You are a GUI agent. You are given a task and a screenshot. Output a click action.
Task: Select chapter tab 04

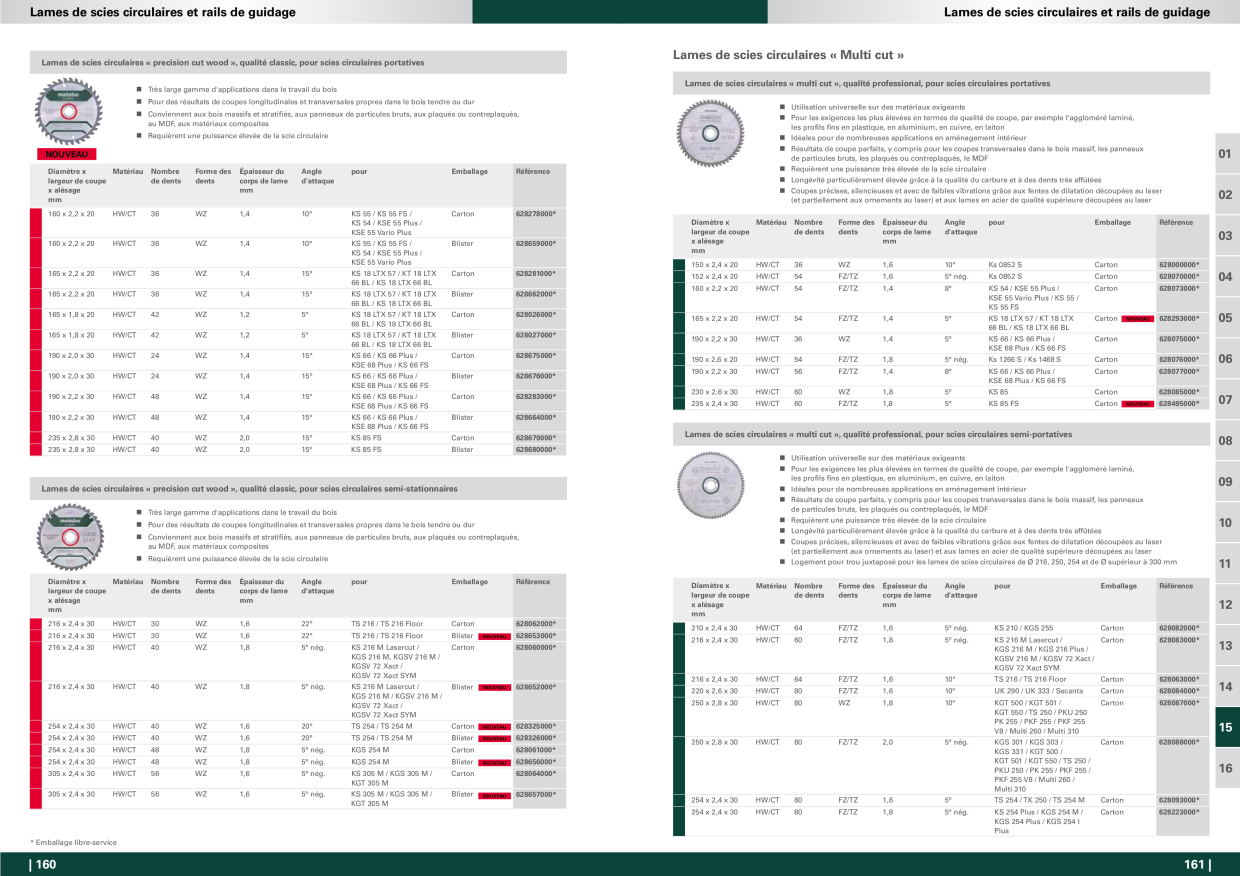[1226, 277]
